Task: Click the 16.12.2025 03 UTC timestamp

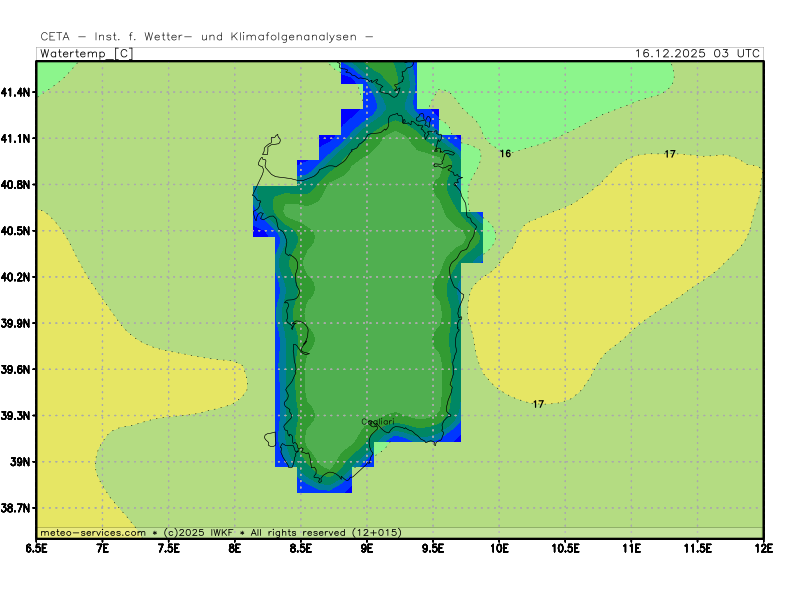Action: 697,53
